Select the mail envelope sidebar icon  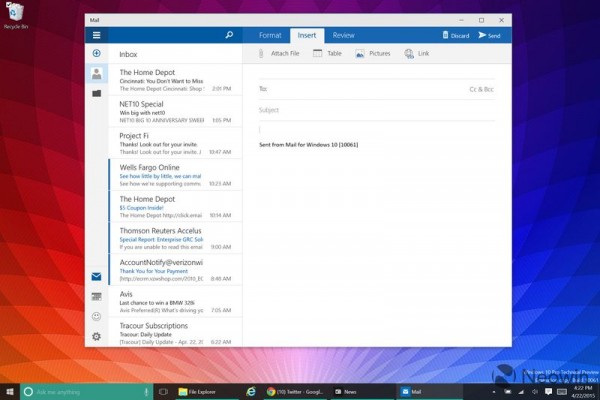[96, 276]
